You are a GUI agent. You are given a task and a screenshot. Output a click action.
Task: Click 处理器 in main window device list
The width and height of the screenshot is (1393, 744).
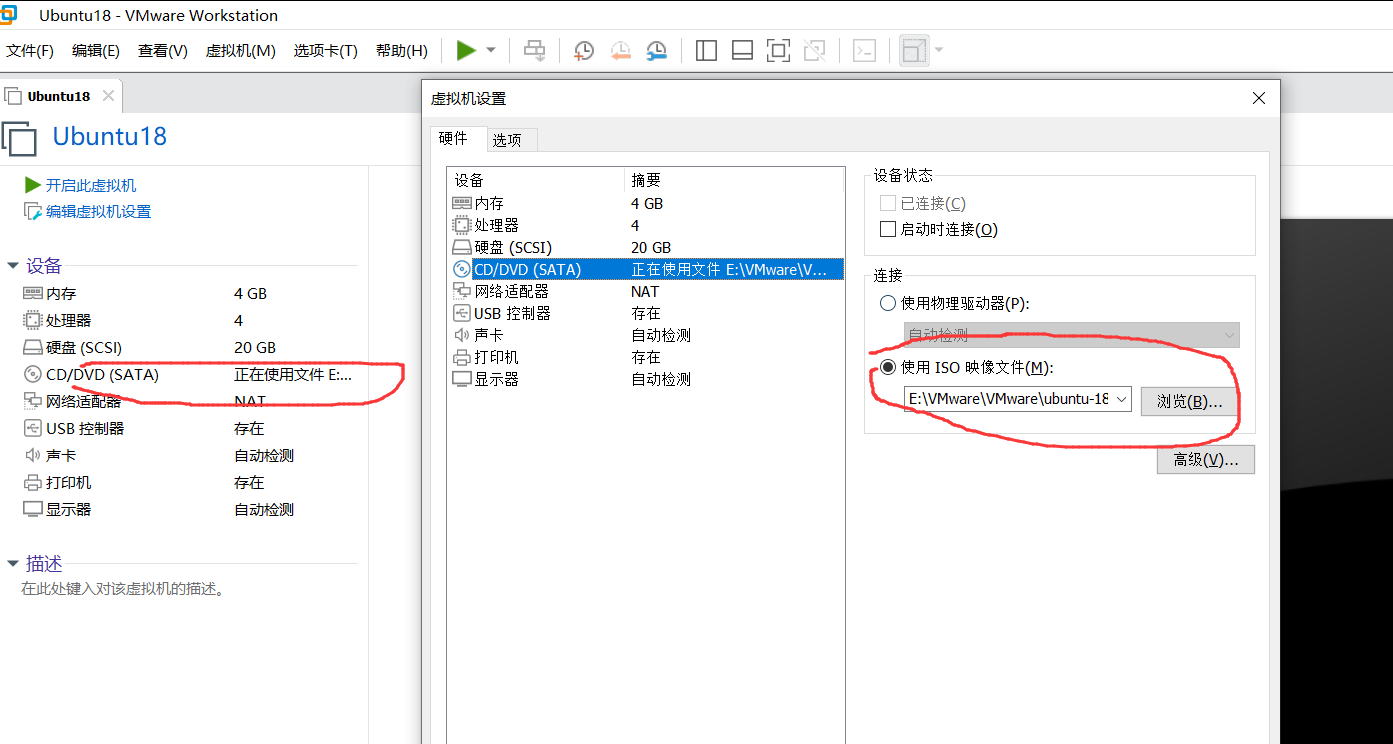[68, 321]
